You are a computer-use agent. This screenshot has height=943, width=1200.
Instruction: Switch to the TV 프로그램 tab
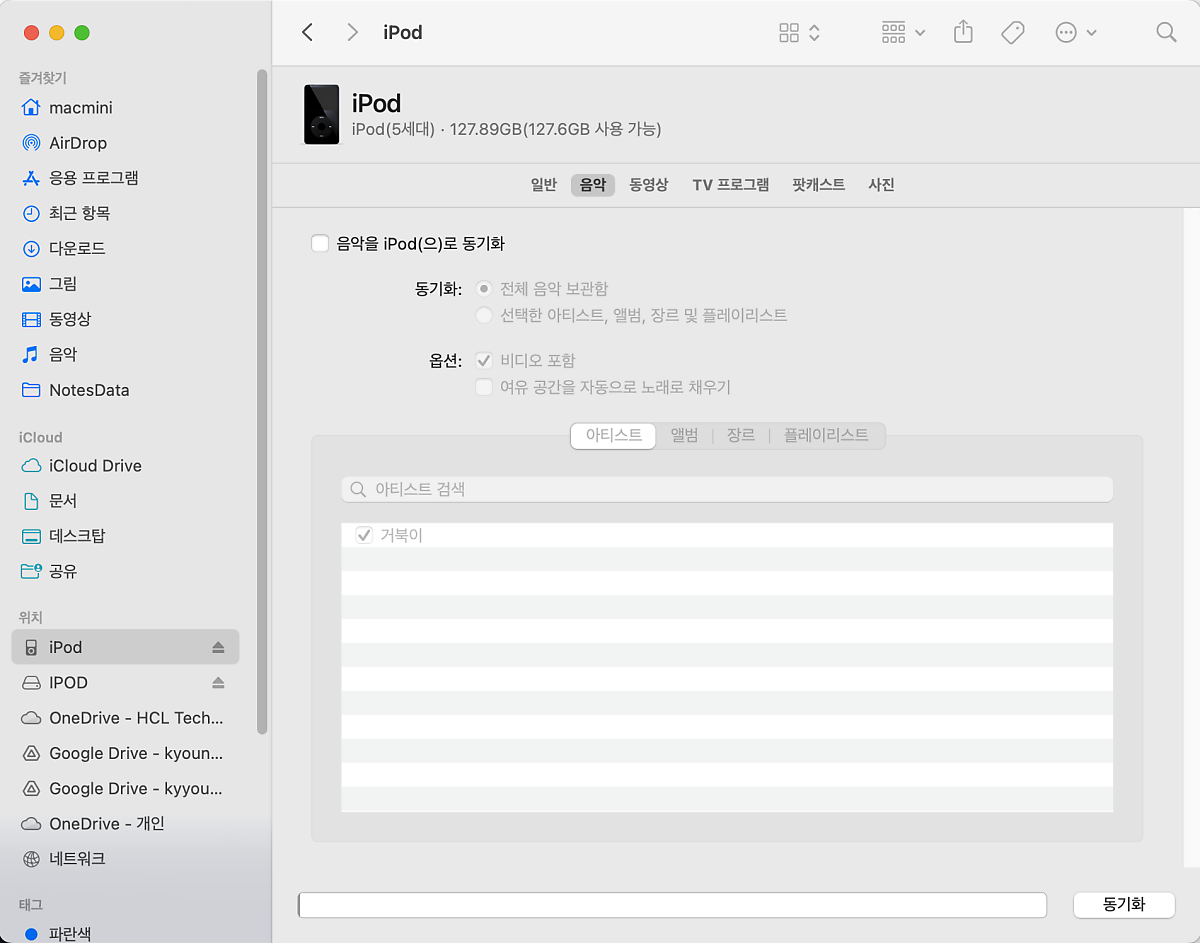pyautogui.click(x=731, y=185)
